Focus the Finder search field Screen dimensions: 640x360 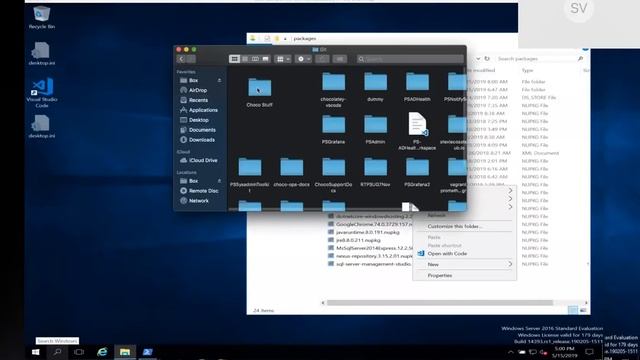(410, 59)
